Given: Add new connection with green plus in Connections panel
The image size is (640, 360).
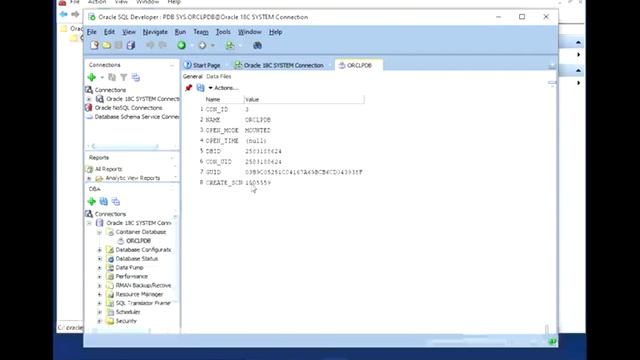Looking at the screenshot, I should pos(91,77).
